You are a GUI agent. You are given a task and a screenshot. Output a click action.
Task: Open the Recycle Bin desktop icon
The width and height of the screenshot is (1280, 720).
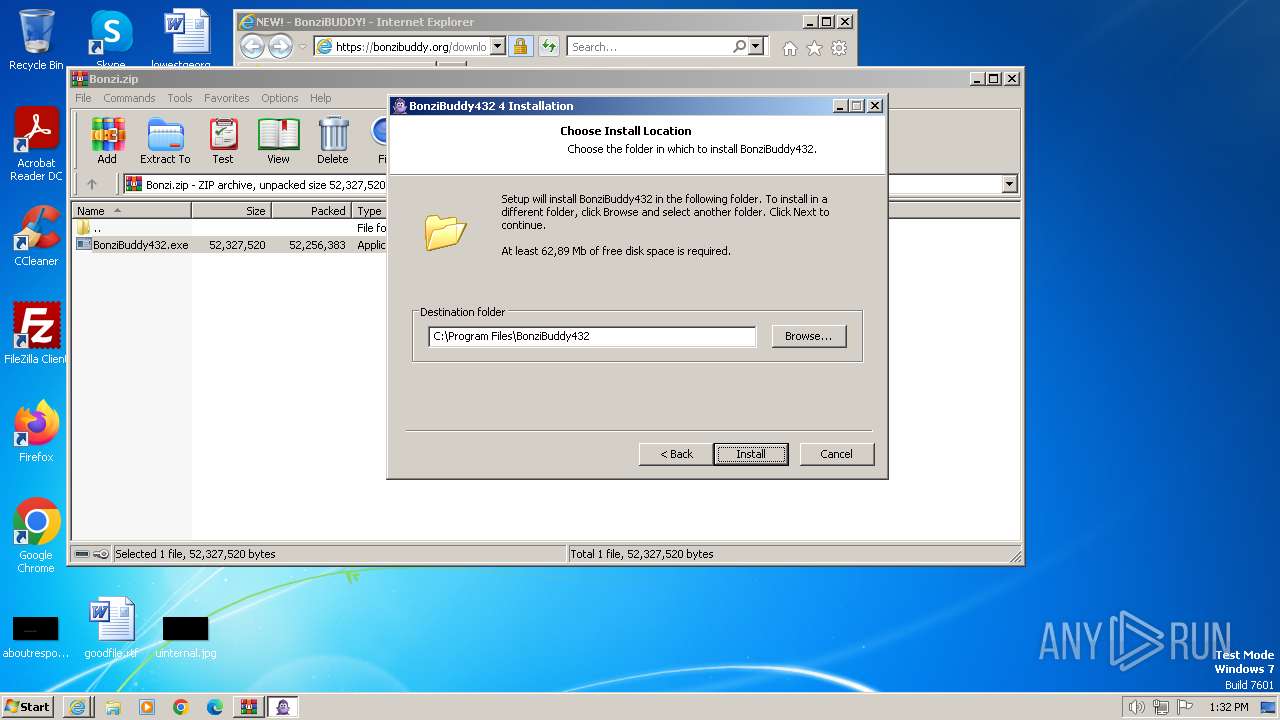[x=36, y=40]
